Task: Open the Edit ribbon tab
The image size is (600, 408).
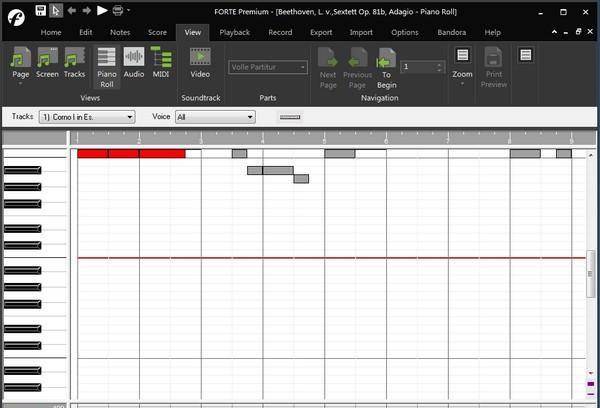Action: point(86,33)
